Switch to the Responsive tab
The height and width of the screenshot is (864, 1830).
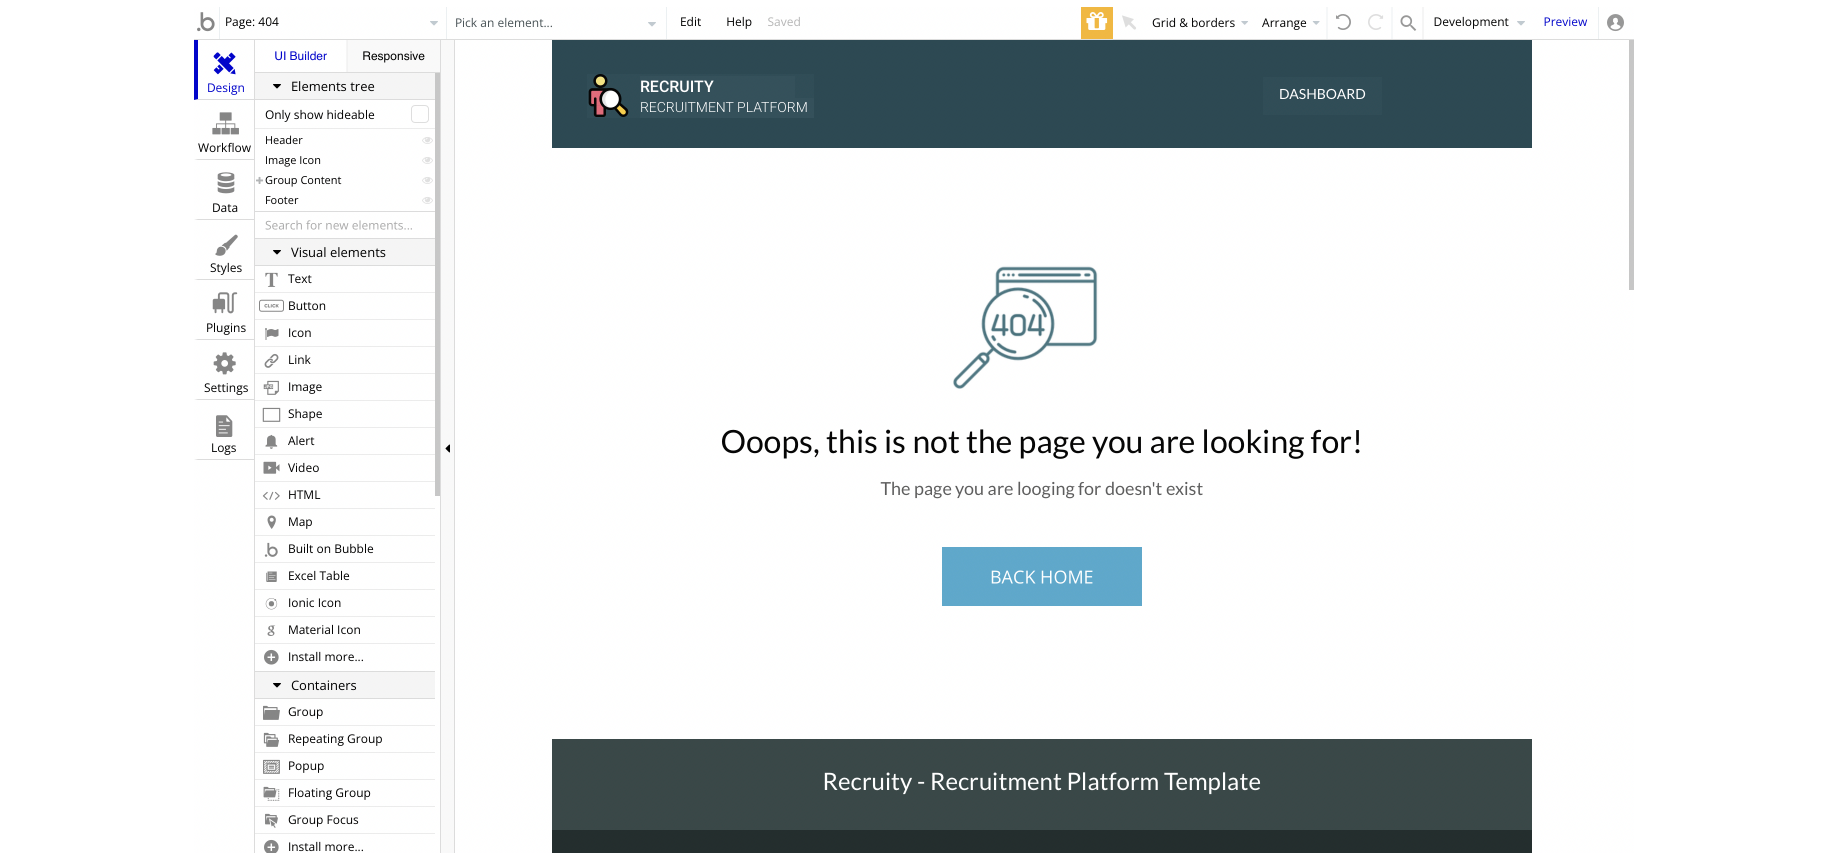click(393, 56)
